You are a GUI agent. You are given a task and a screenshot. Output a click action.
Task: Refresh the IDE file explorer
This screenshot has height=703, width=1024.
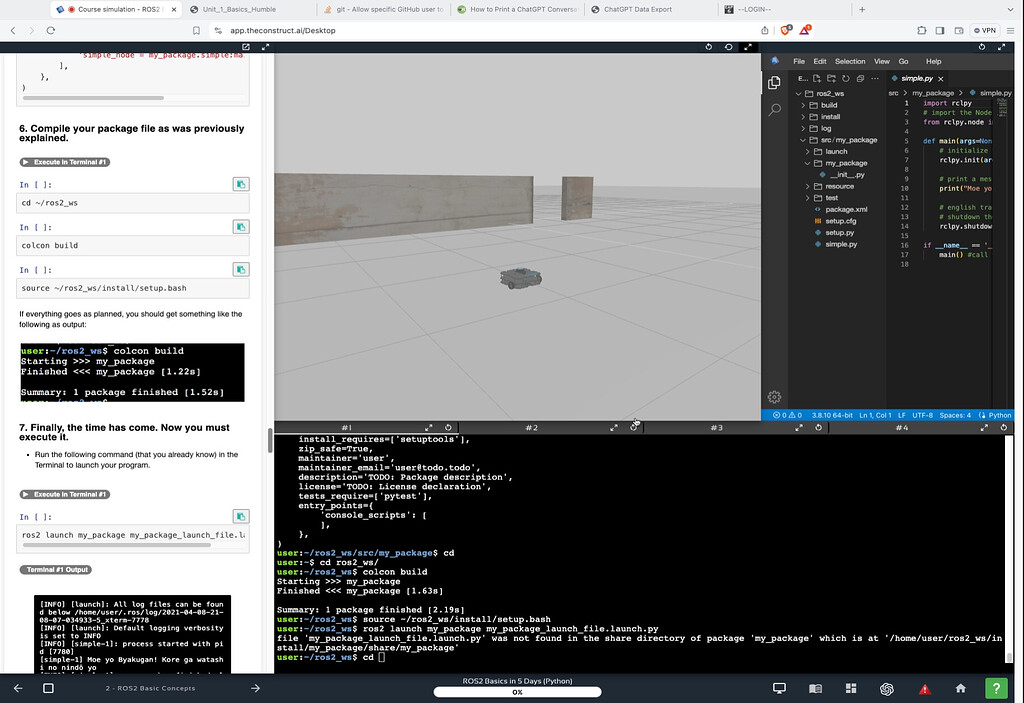click(x=846, y=78)
